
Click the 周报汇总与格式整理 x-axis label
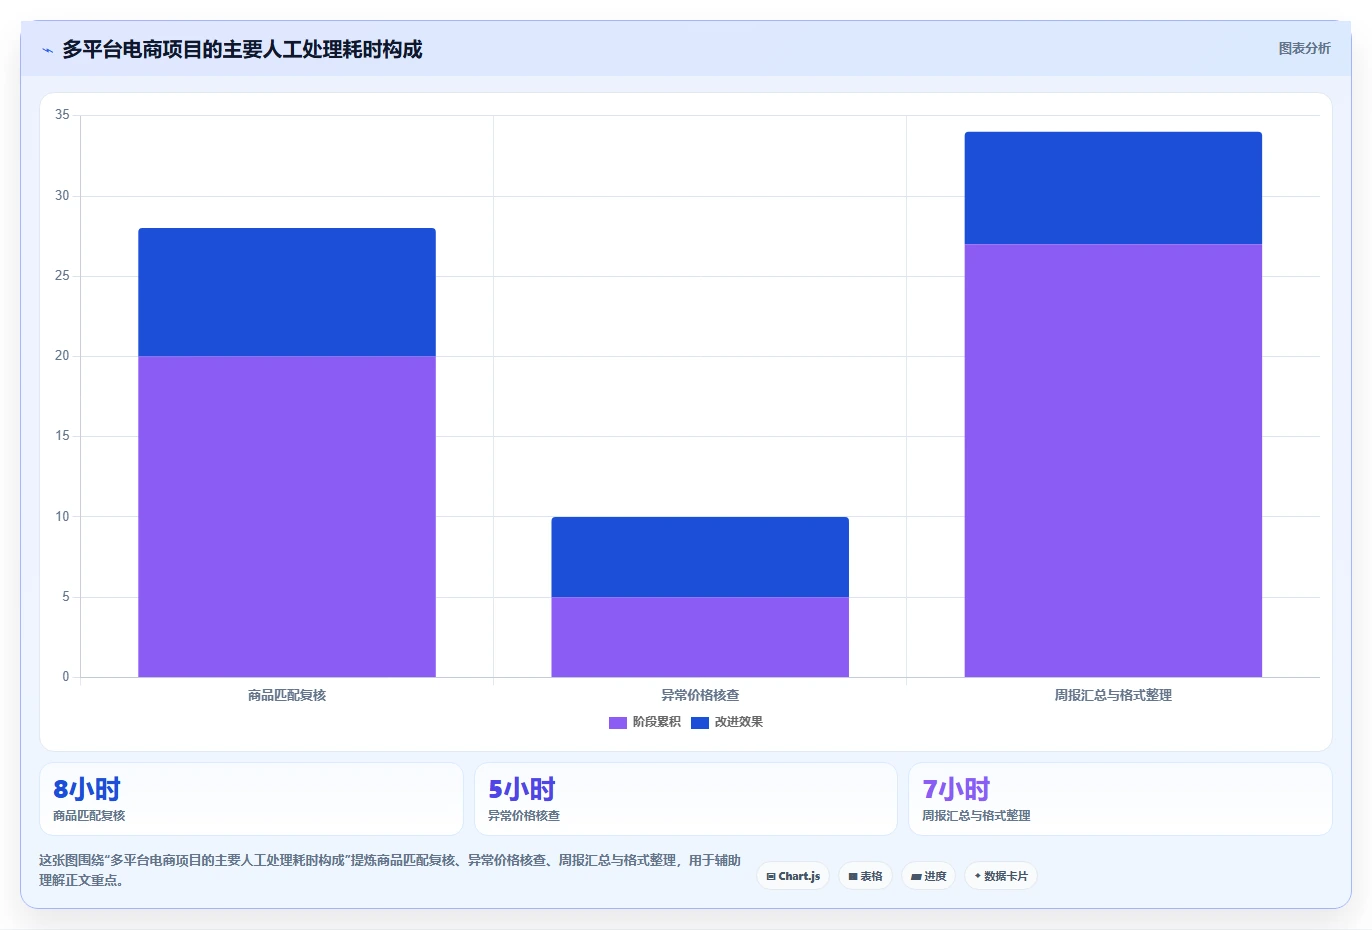click(1113, 695)
